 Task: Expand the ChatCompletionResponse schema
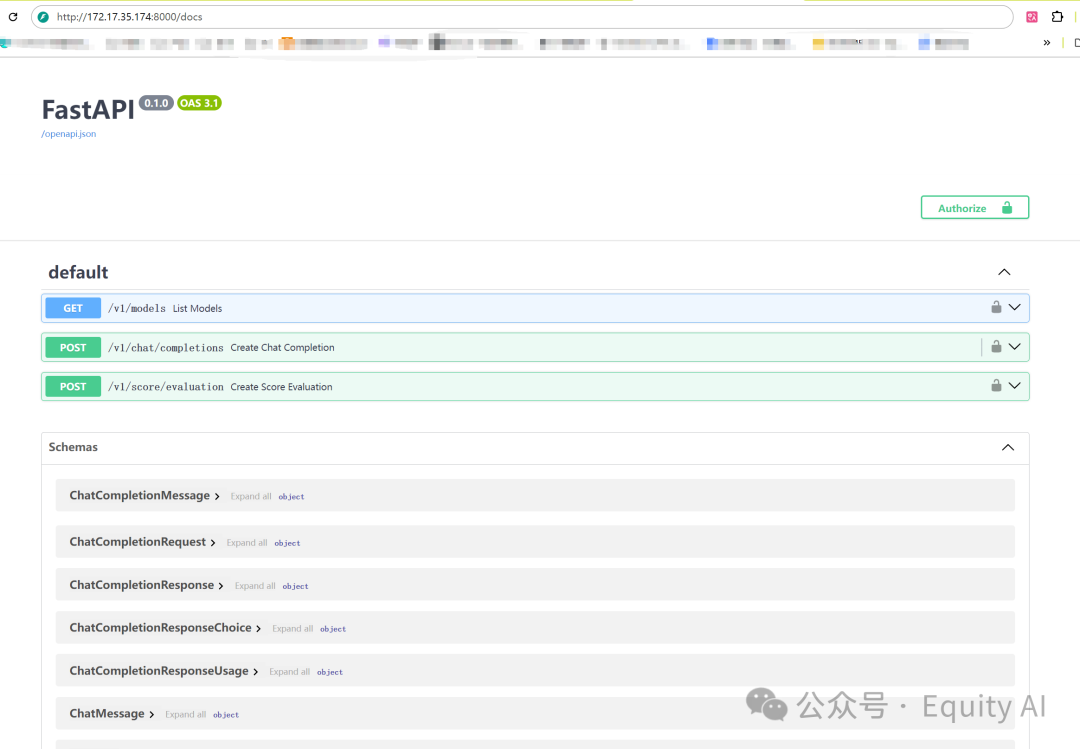[x=146, y=584]
